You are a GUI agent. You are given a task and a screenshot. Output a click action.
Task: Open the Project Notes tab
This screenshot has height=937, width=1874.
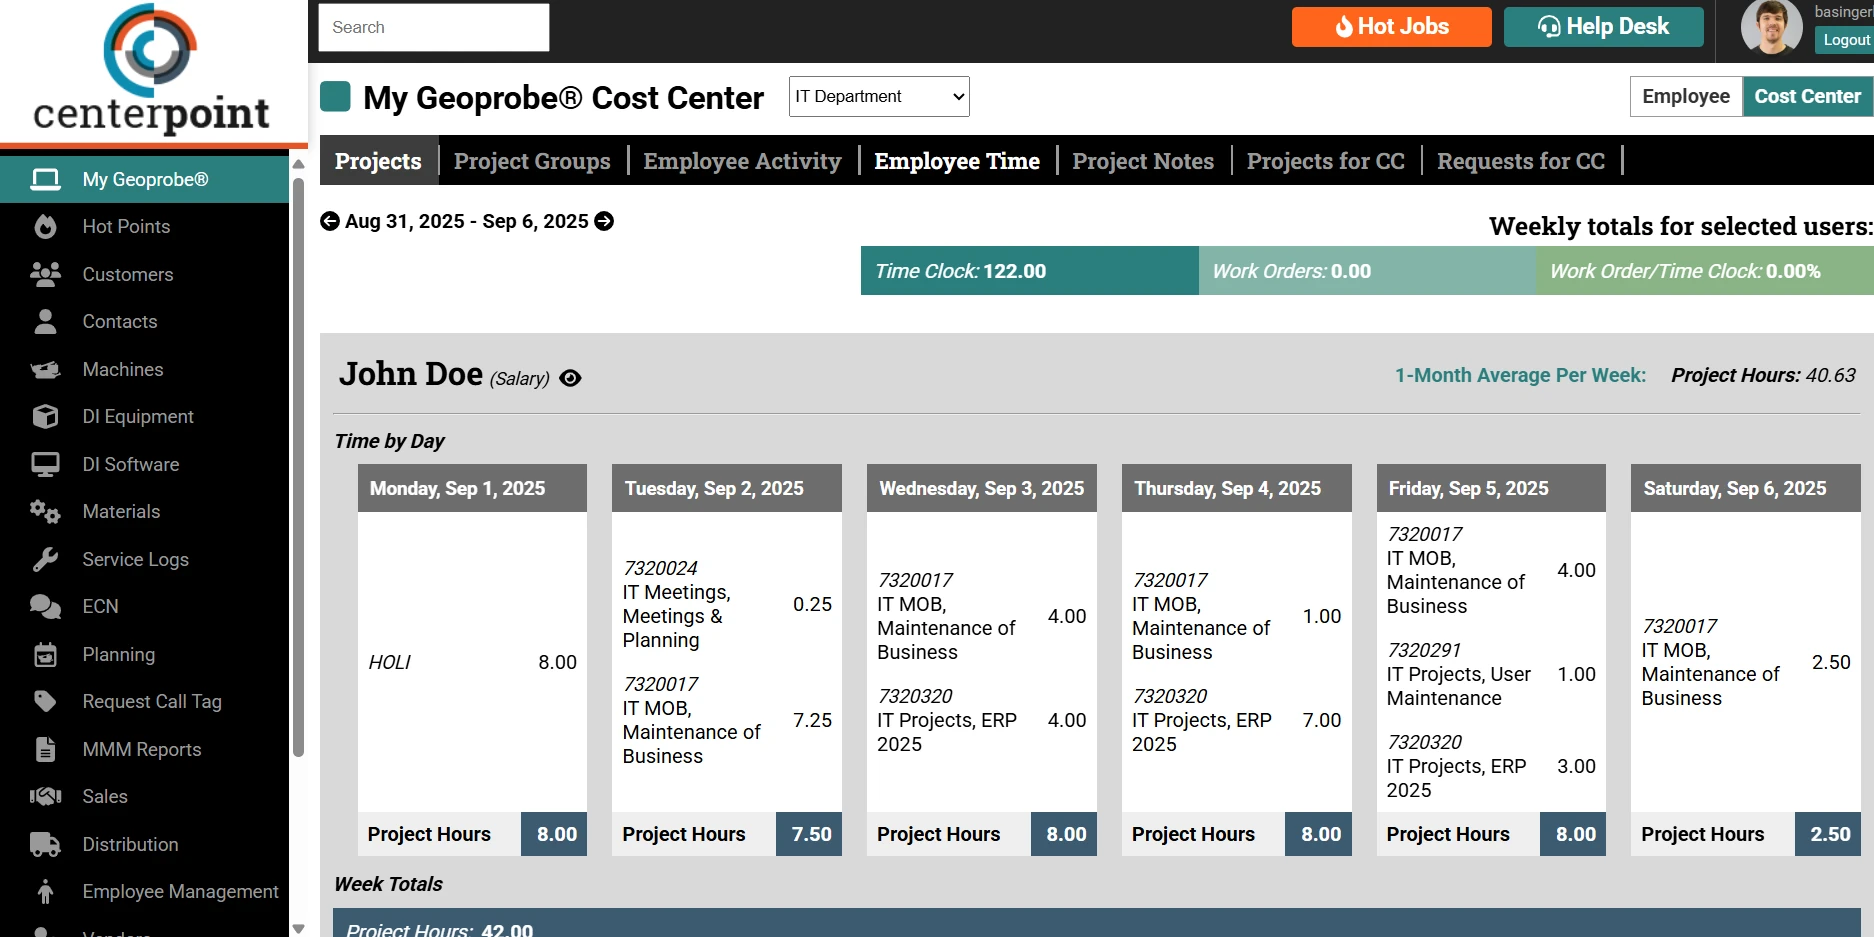pos(1143,161)
